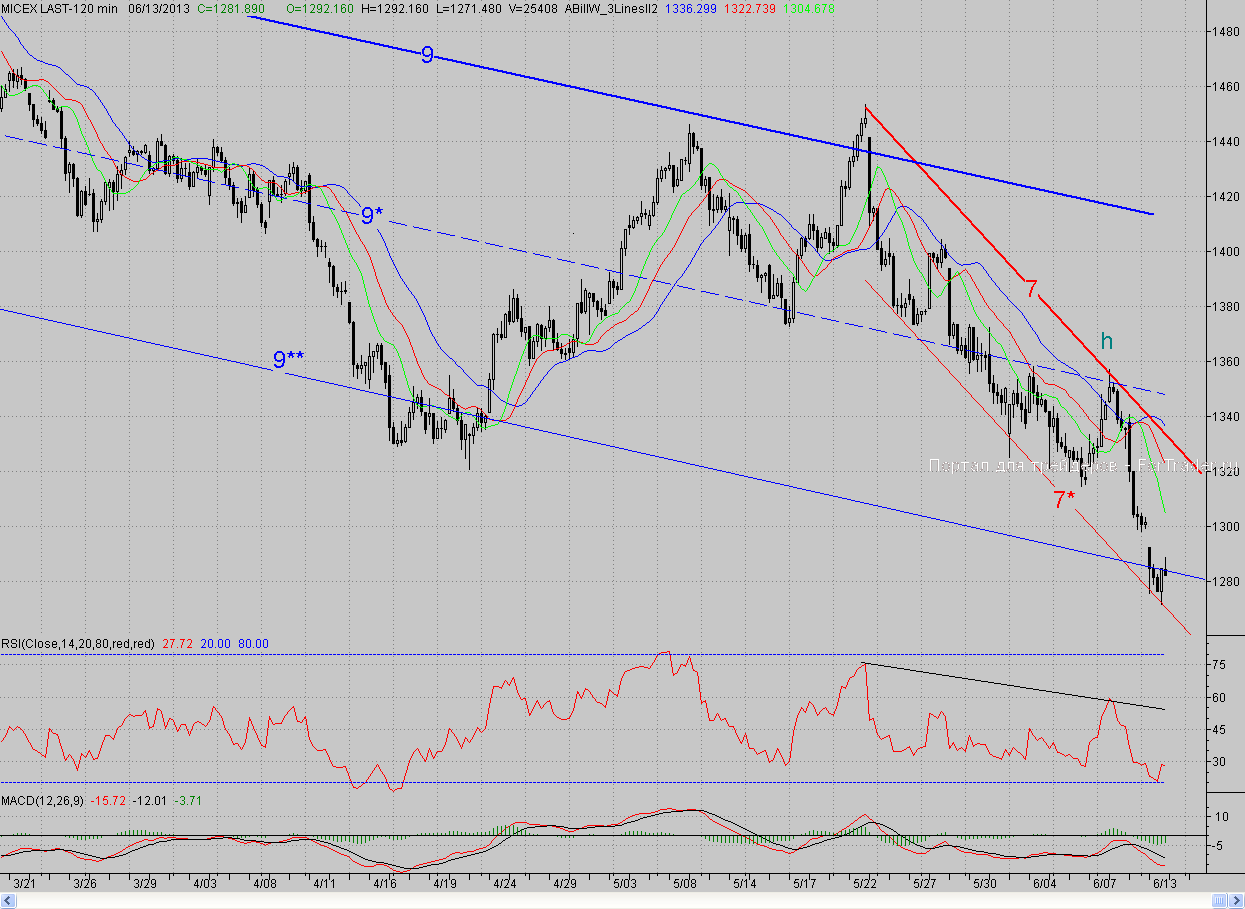Select the lower channel label 9**
The height and width of the screenshot is (909, 1245).
pos(289,360)
